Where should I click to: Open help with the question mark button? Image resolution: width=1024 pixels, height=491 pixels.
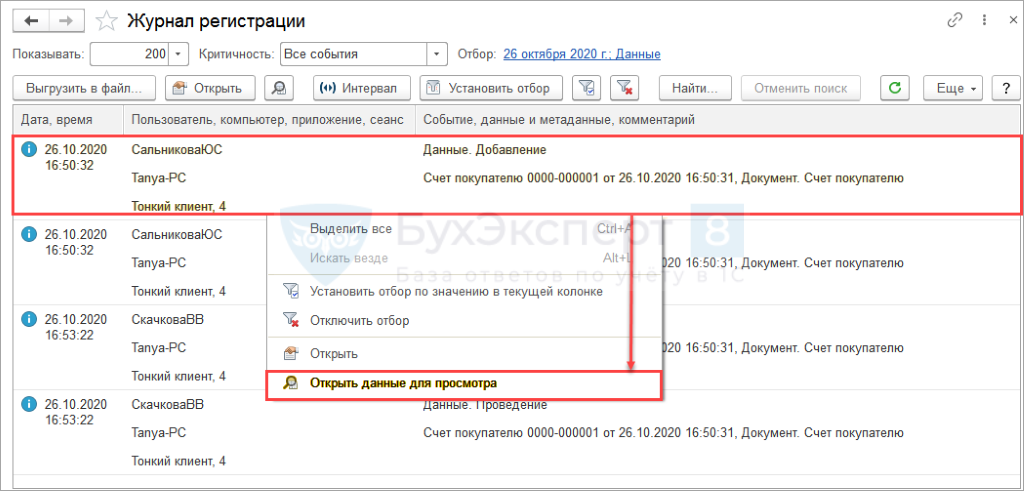1003,88
